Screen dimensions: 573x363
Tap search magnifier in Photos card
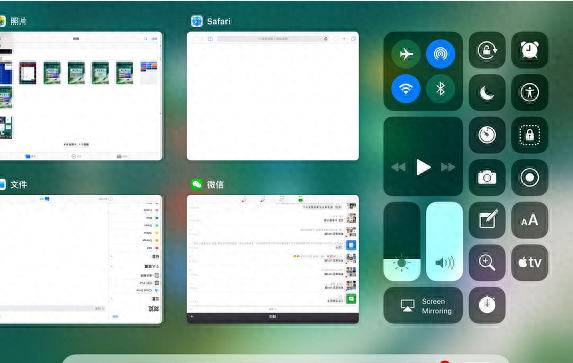[145, 38]
